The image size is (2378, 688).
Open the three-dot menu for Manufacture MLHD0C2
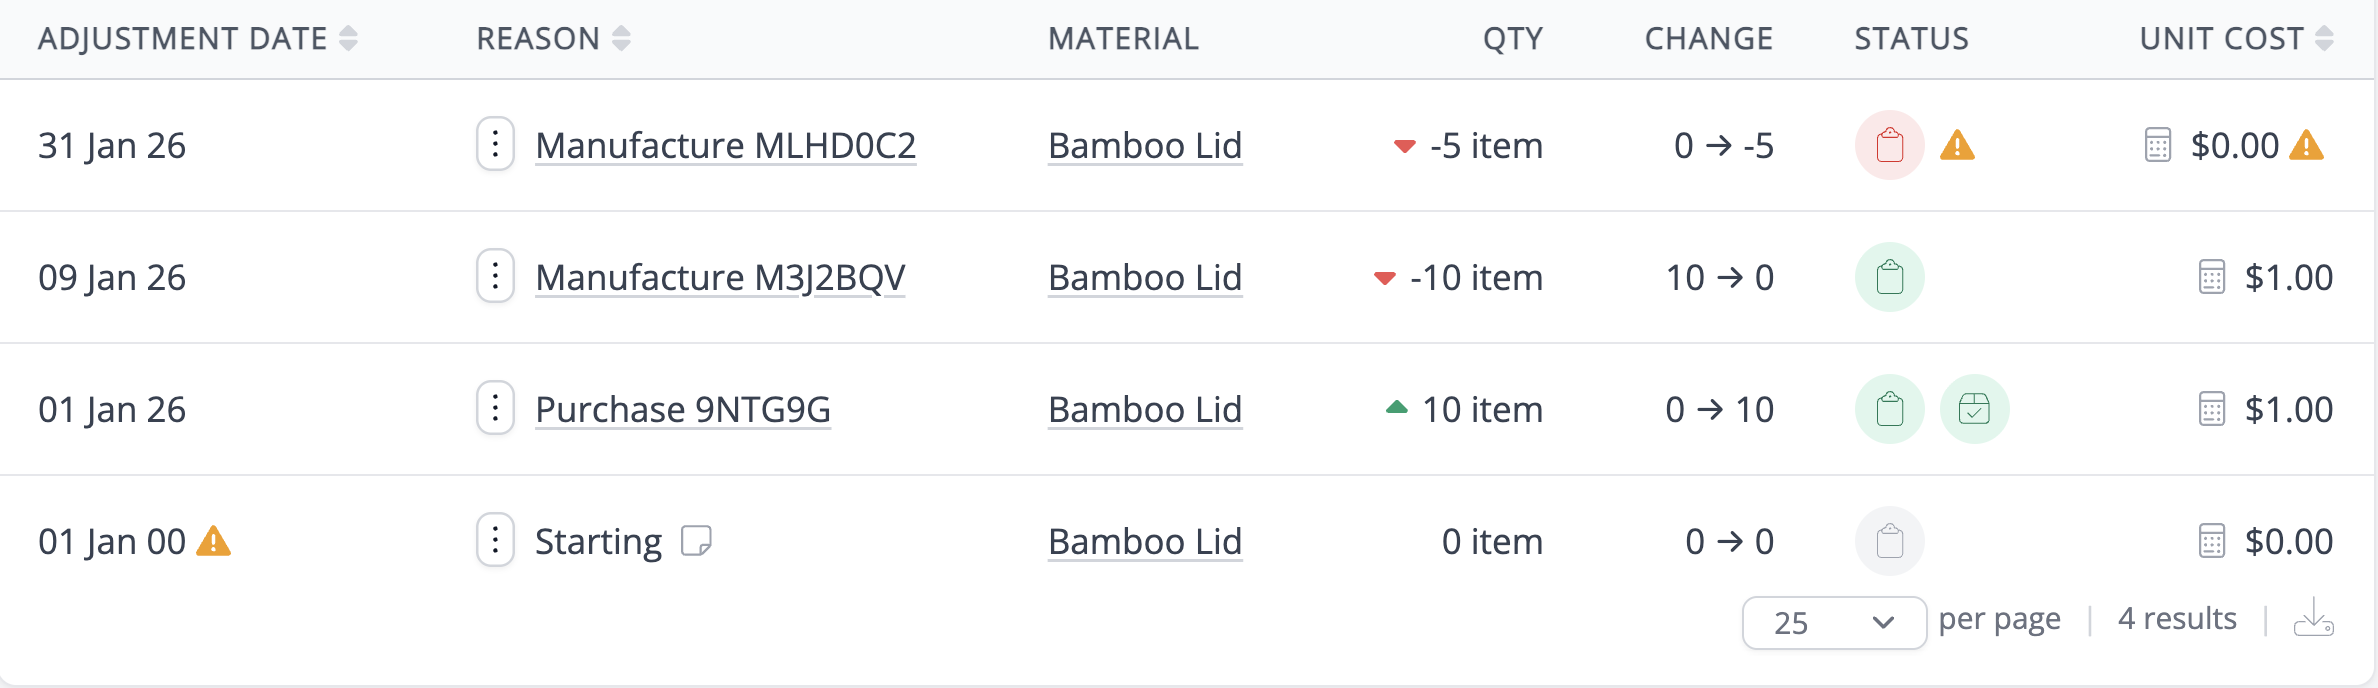click(495, 144)
